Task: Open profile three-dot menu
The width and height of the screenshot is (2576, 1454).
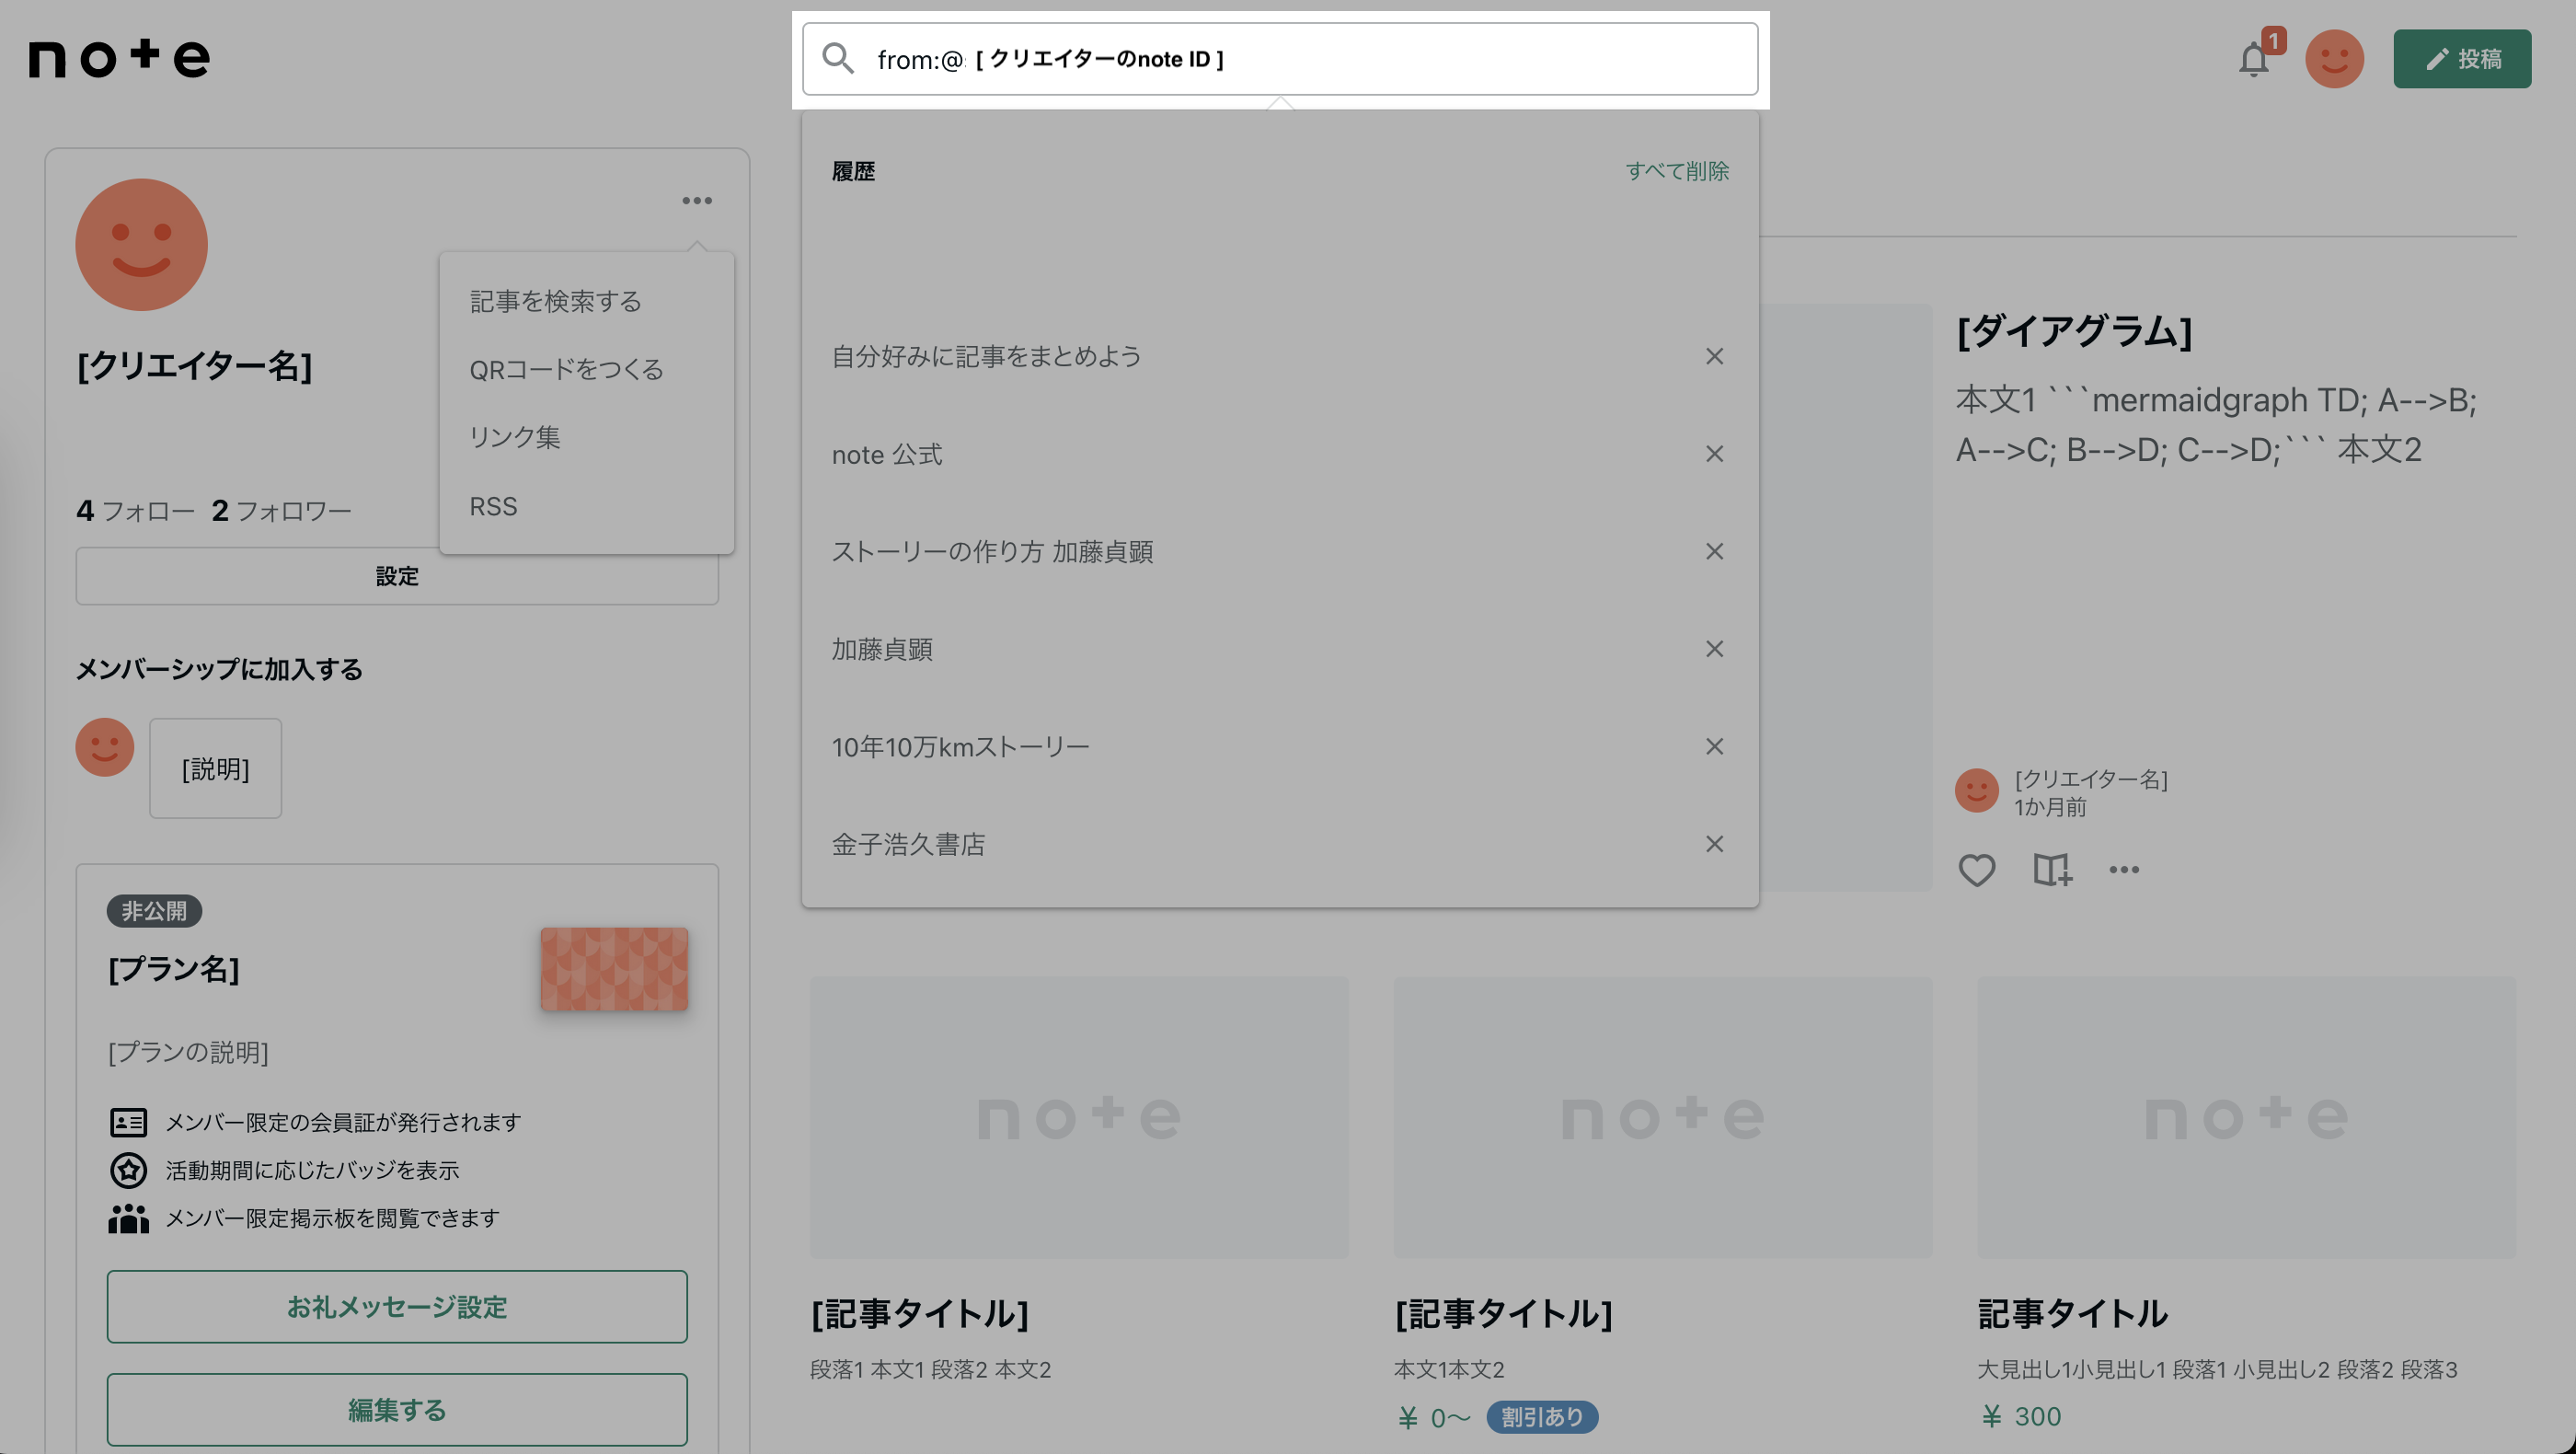Action: point(697,200)
